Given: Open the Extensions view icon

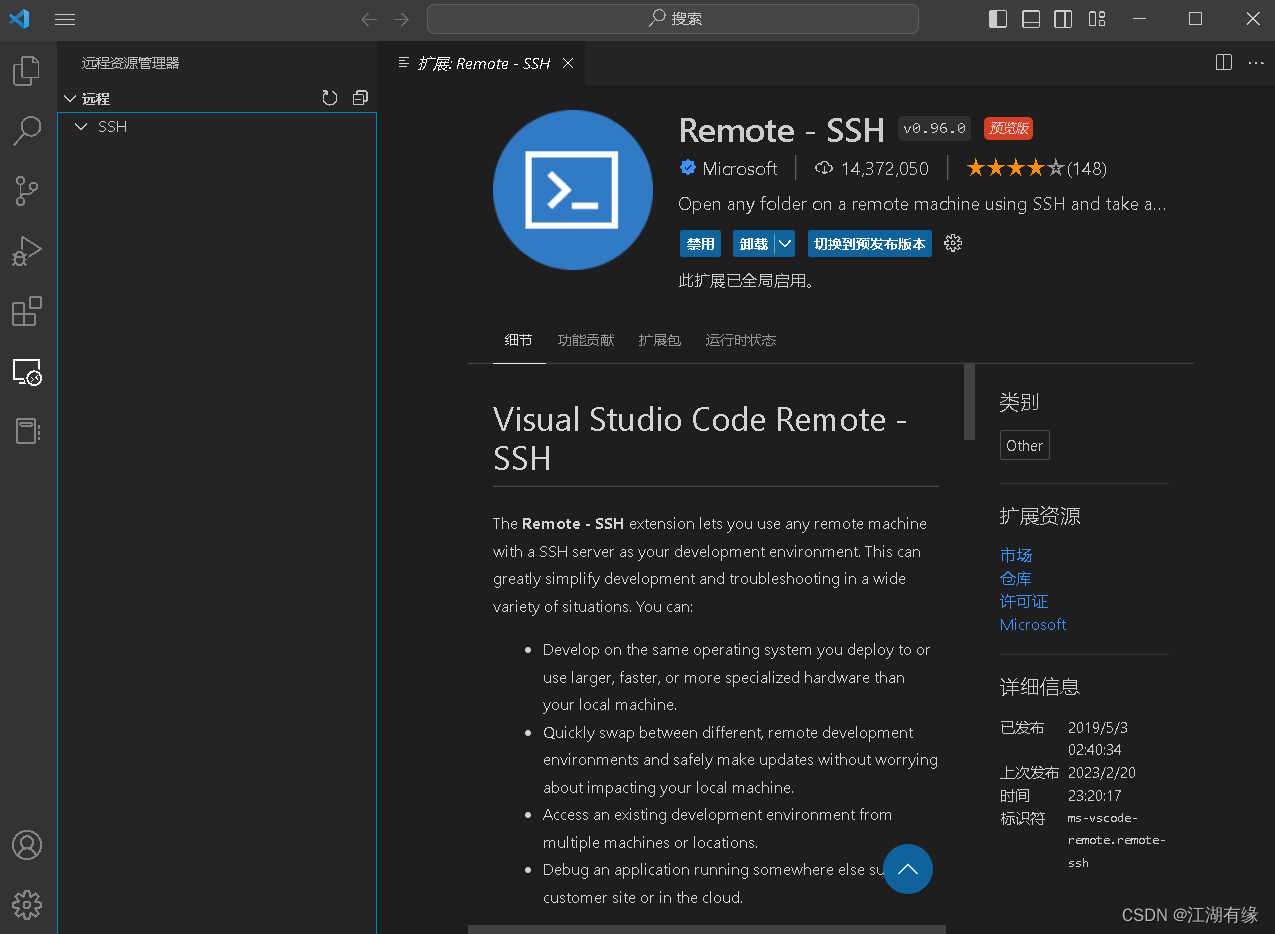Looking at the screenshot, I should click(x=27, y=312).
